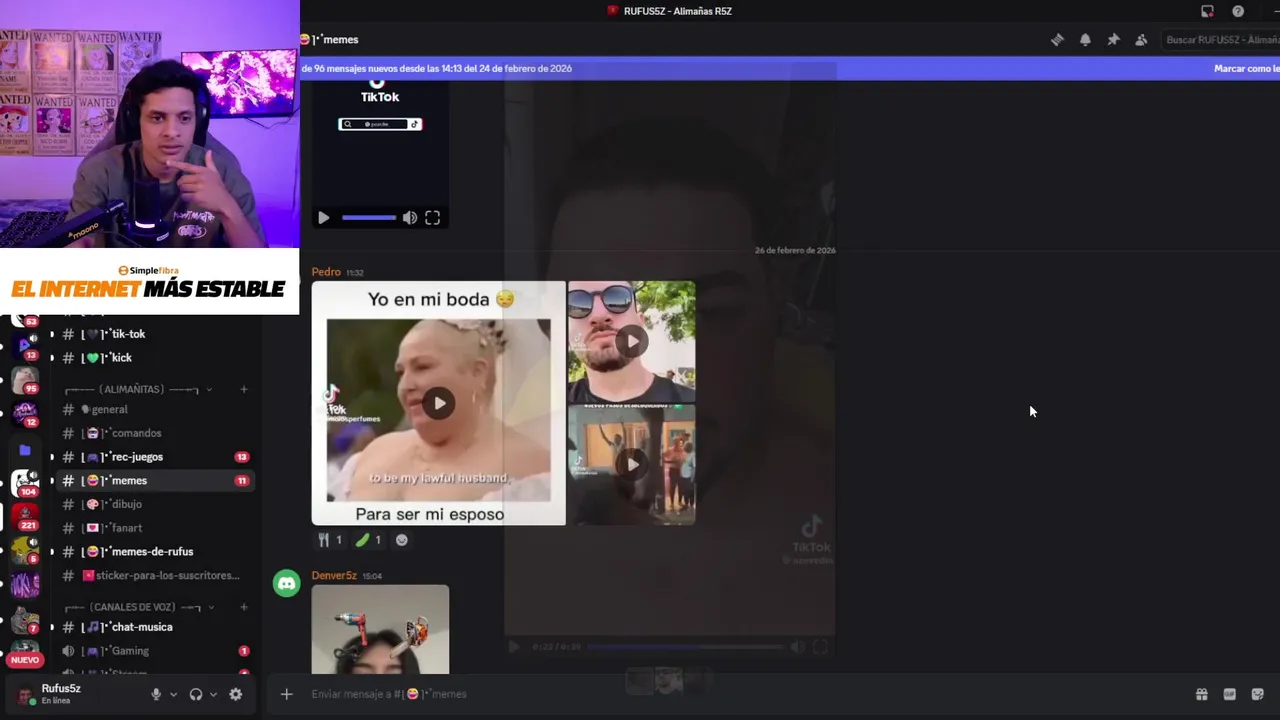Add a channel to CANALES DE VOZ category
Image resolution: width=1280 pixels, height=720 pixels.
[243, 607]
